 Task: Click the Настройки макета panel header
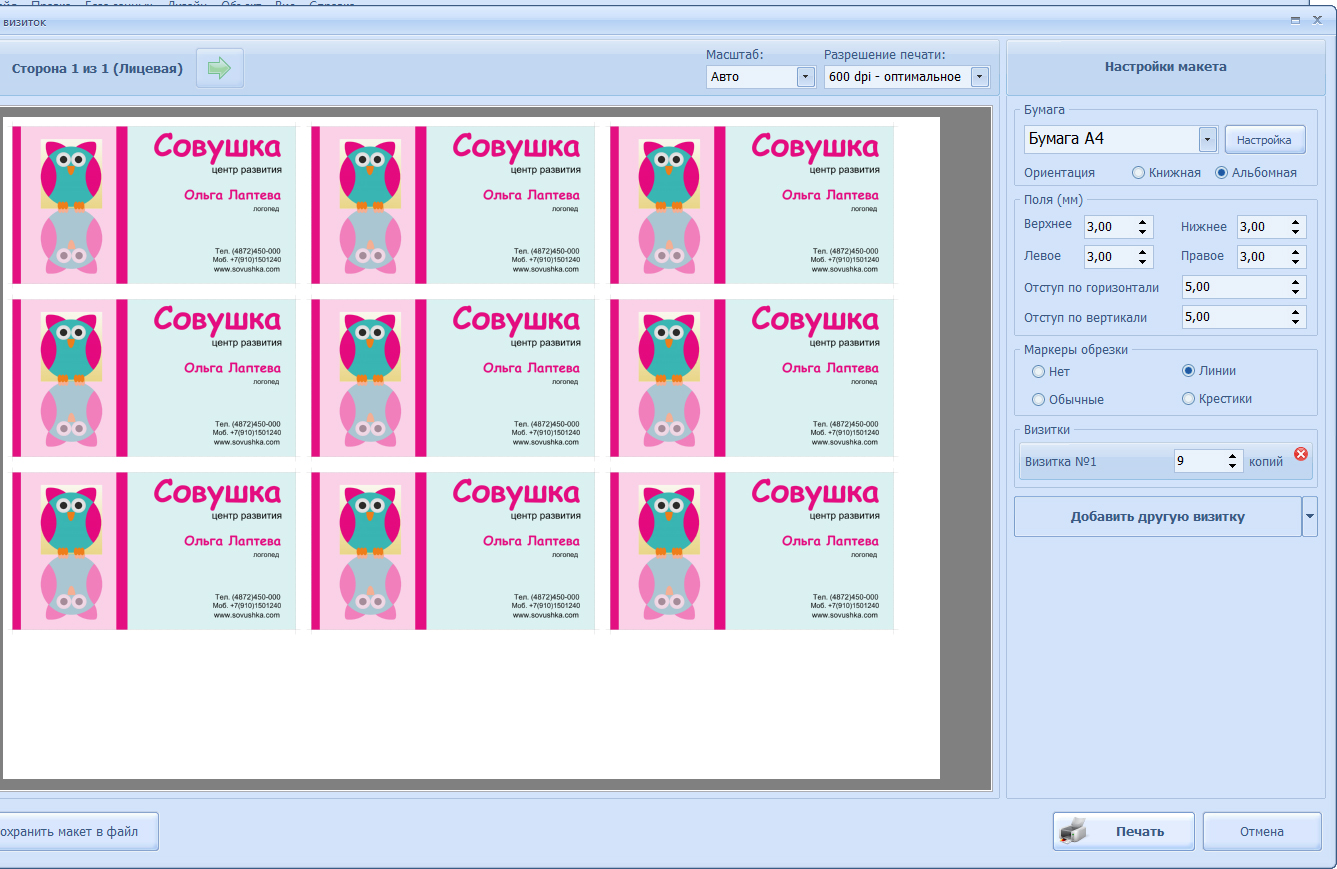coord(1165,67)
